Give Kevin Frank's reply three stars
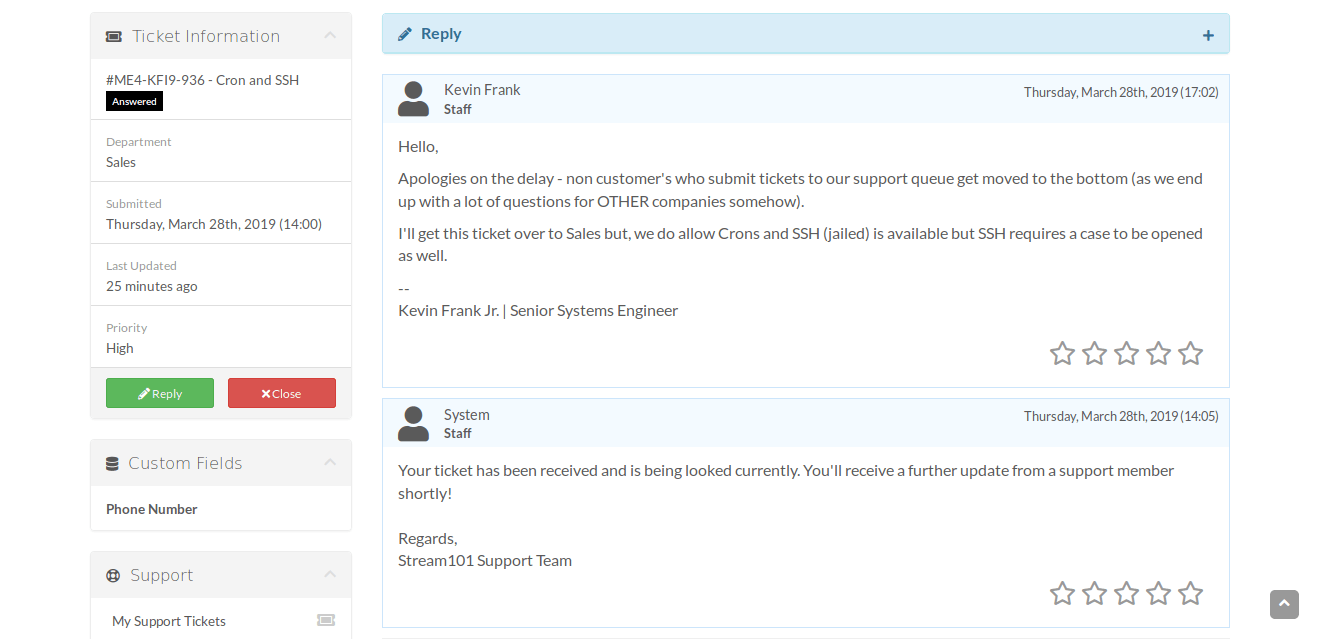Image resolution: width=1319 pixels, height=639 pixels. tap(1126, 353)
